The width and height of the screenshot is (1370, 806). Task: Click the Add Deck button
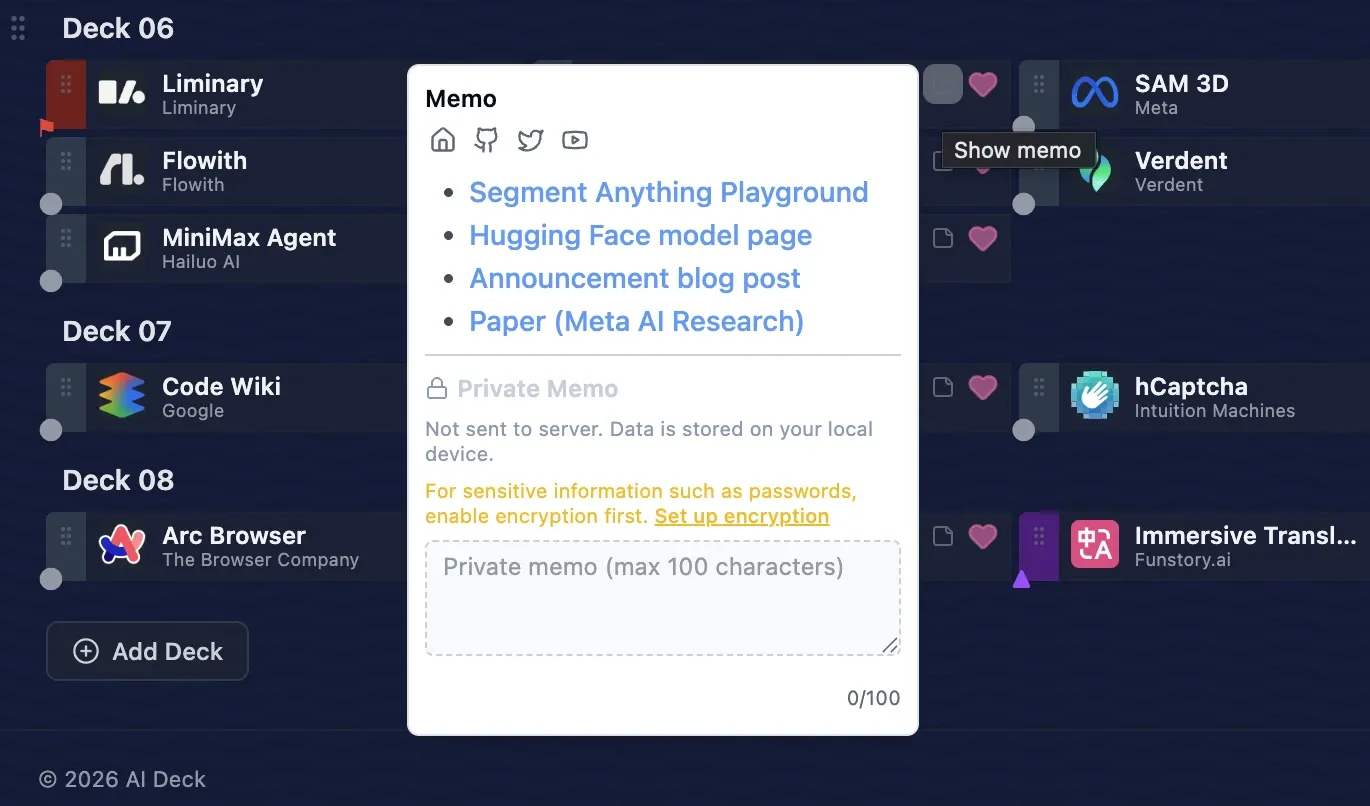[147, 651]
